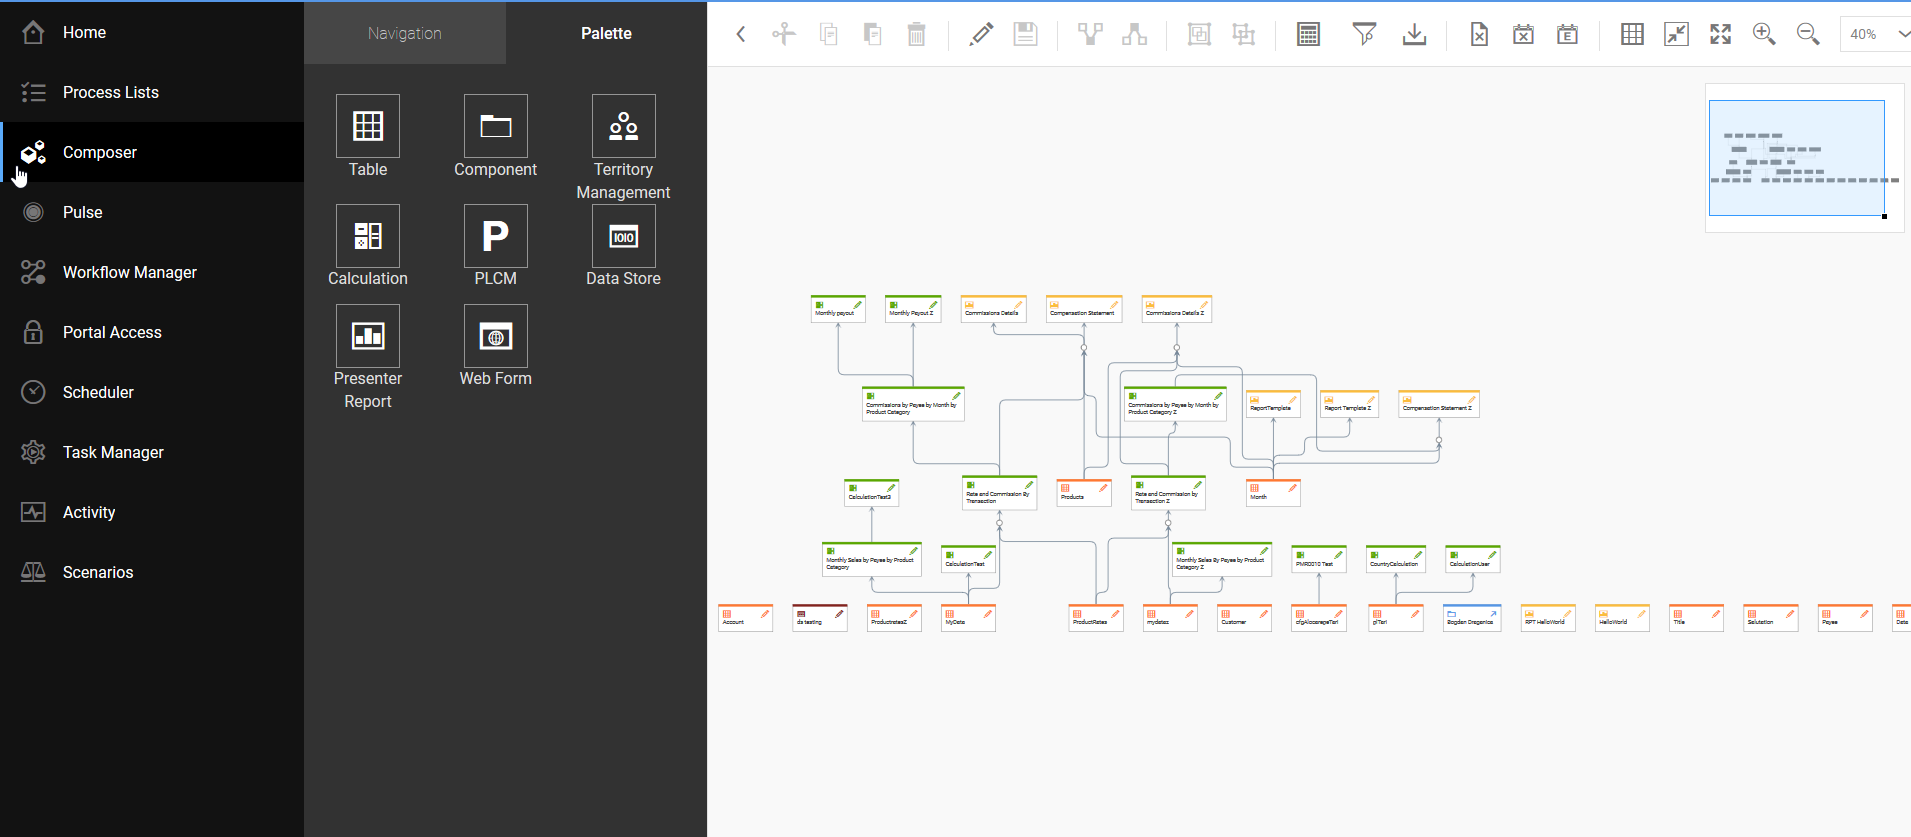
Task: Select the Table palette icon
Action: coord(367,126)
